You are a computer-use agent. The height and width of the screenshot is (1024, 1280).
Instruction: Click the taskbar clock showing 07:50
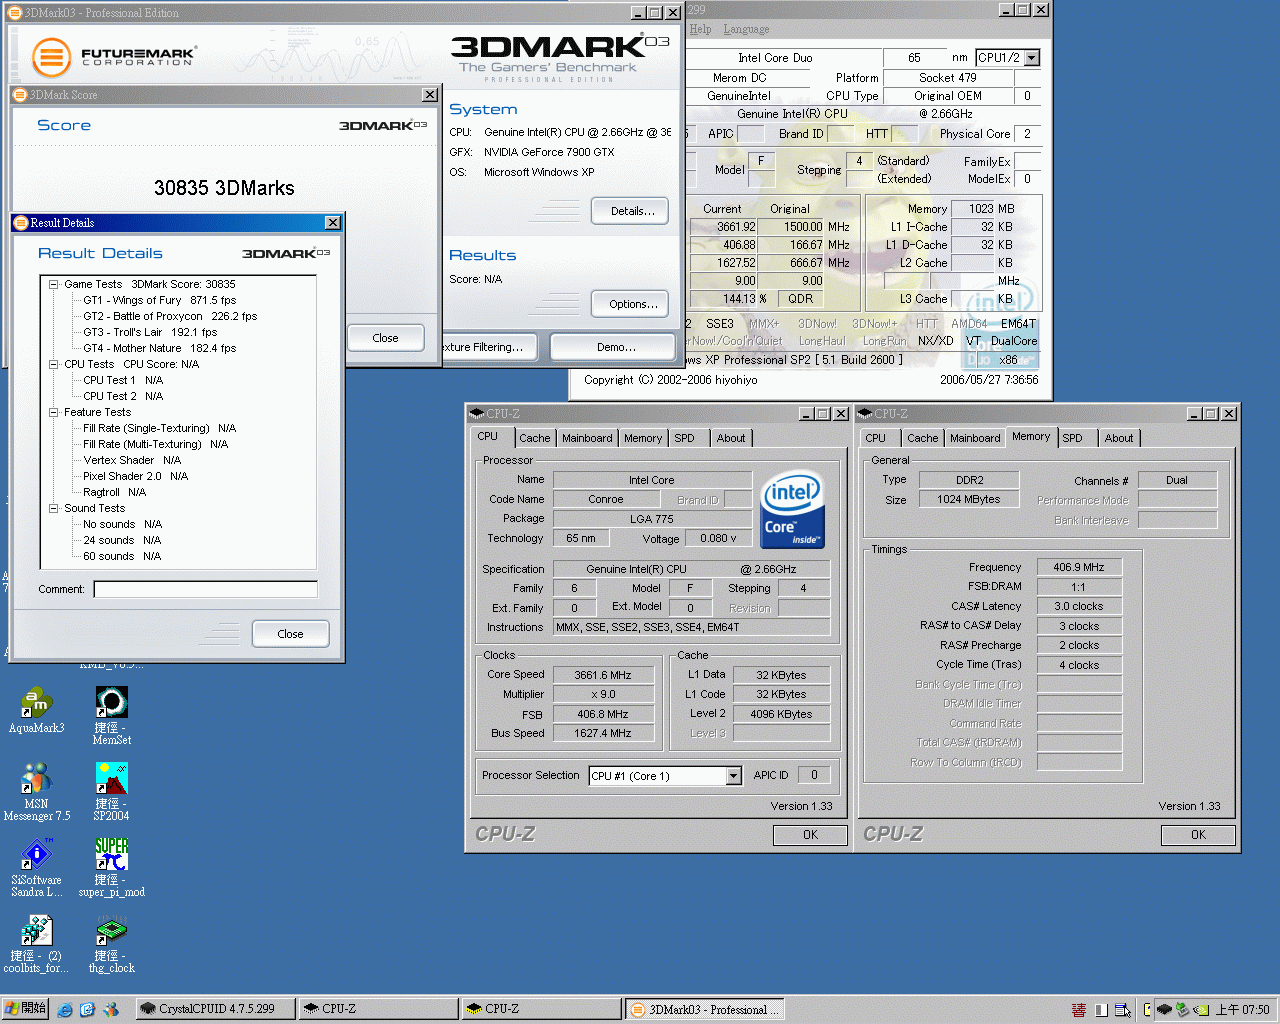1242,1010
